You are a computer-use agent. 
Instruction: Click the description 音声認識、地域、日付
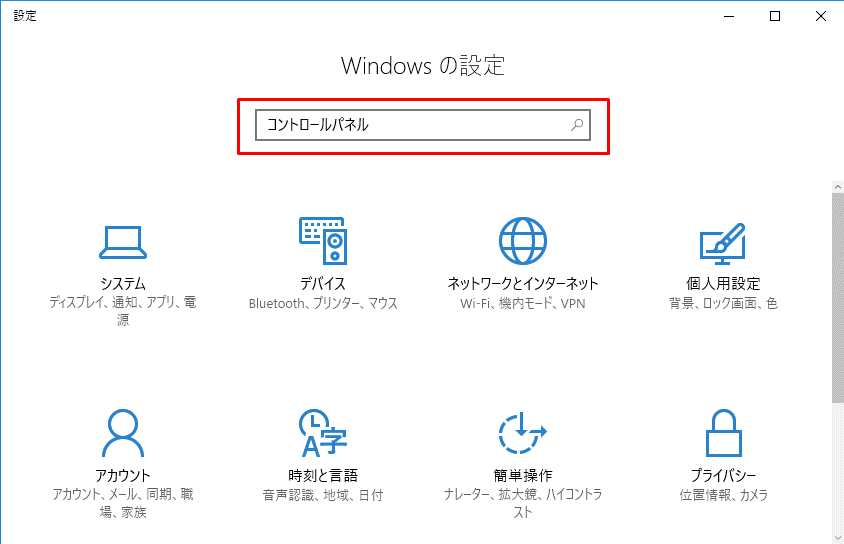pos(323,496)
